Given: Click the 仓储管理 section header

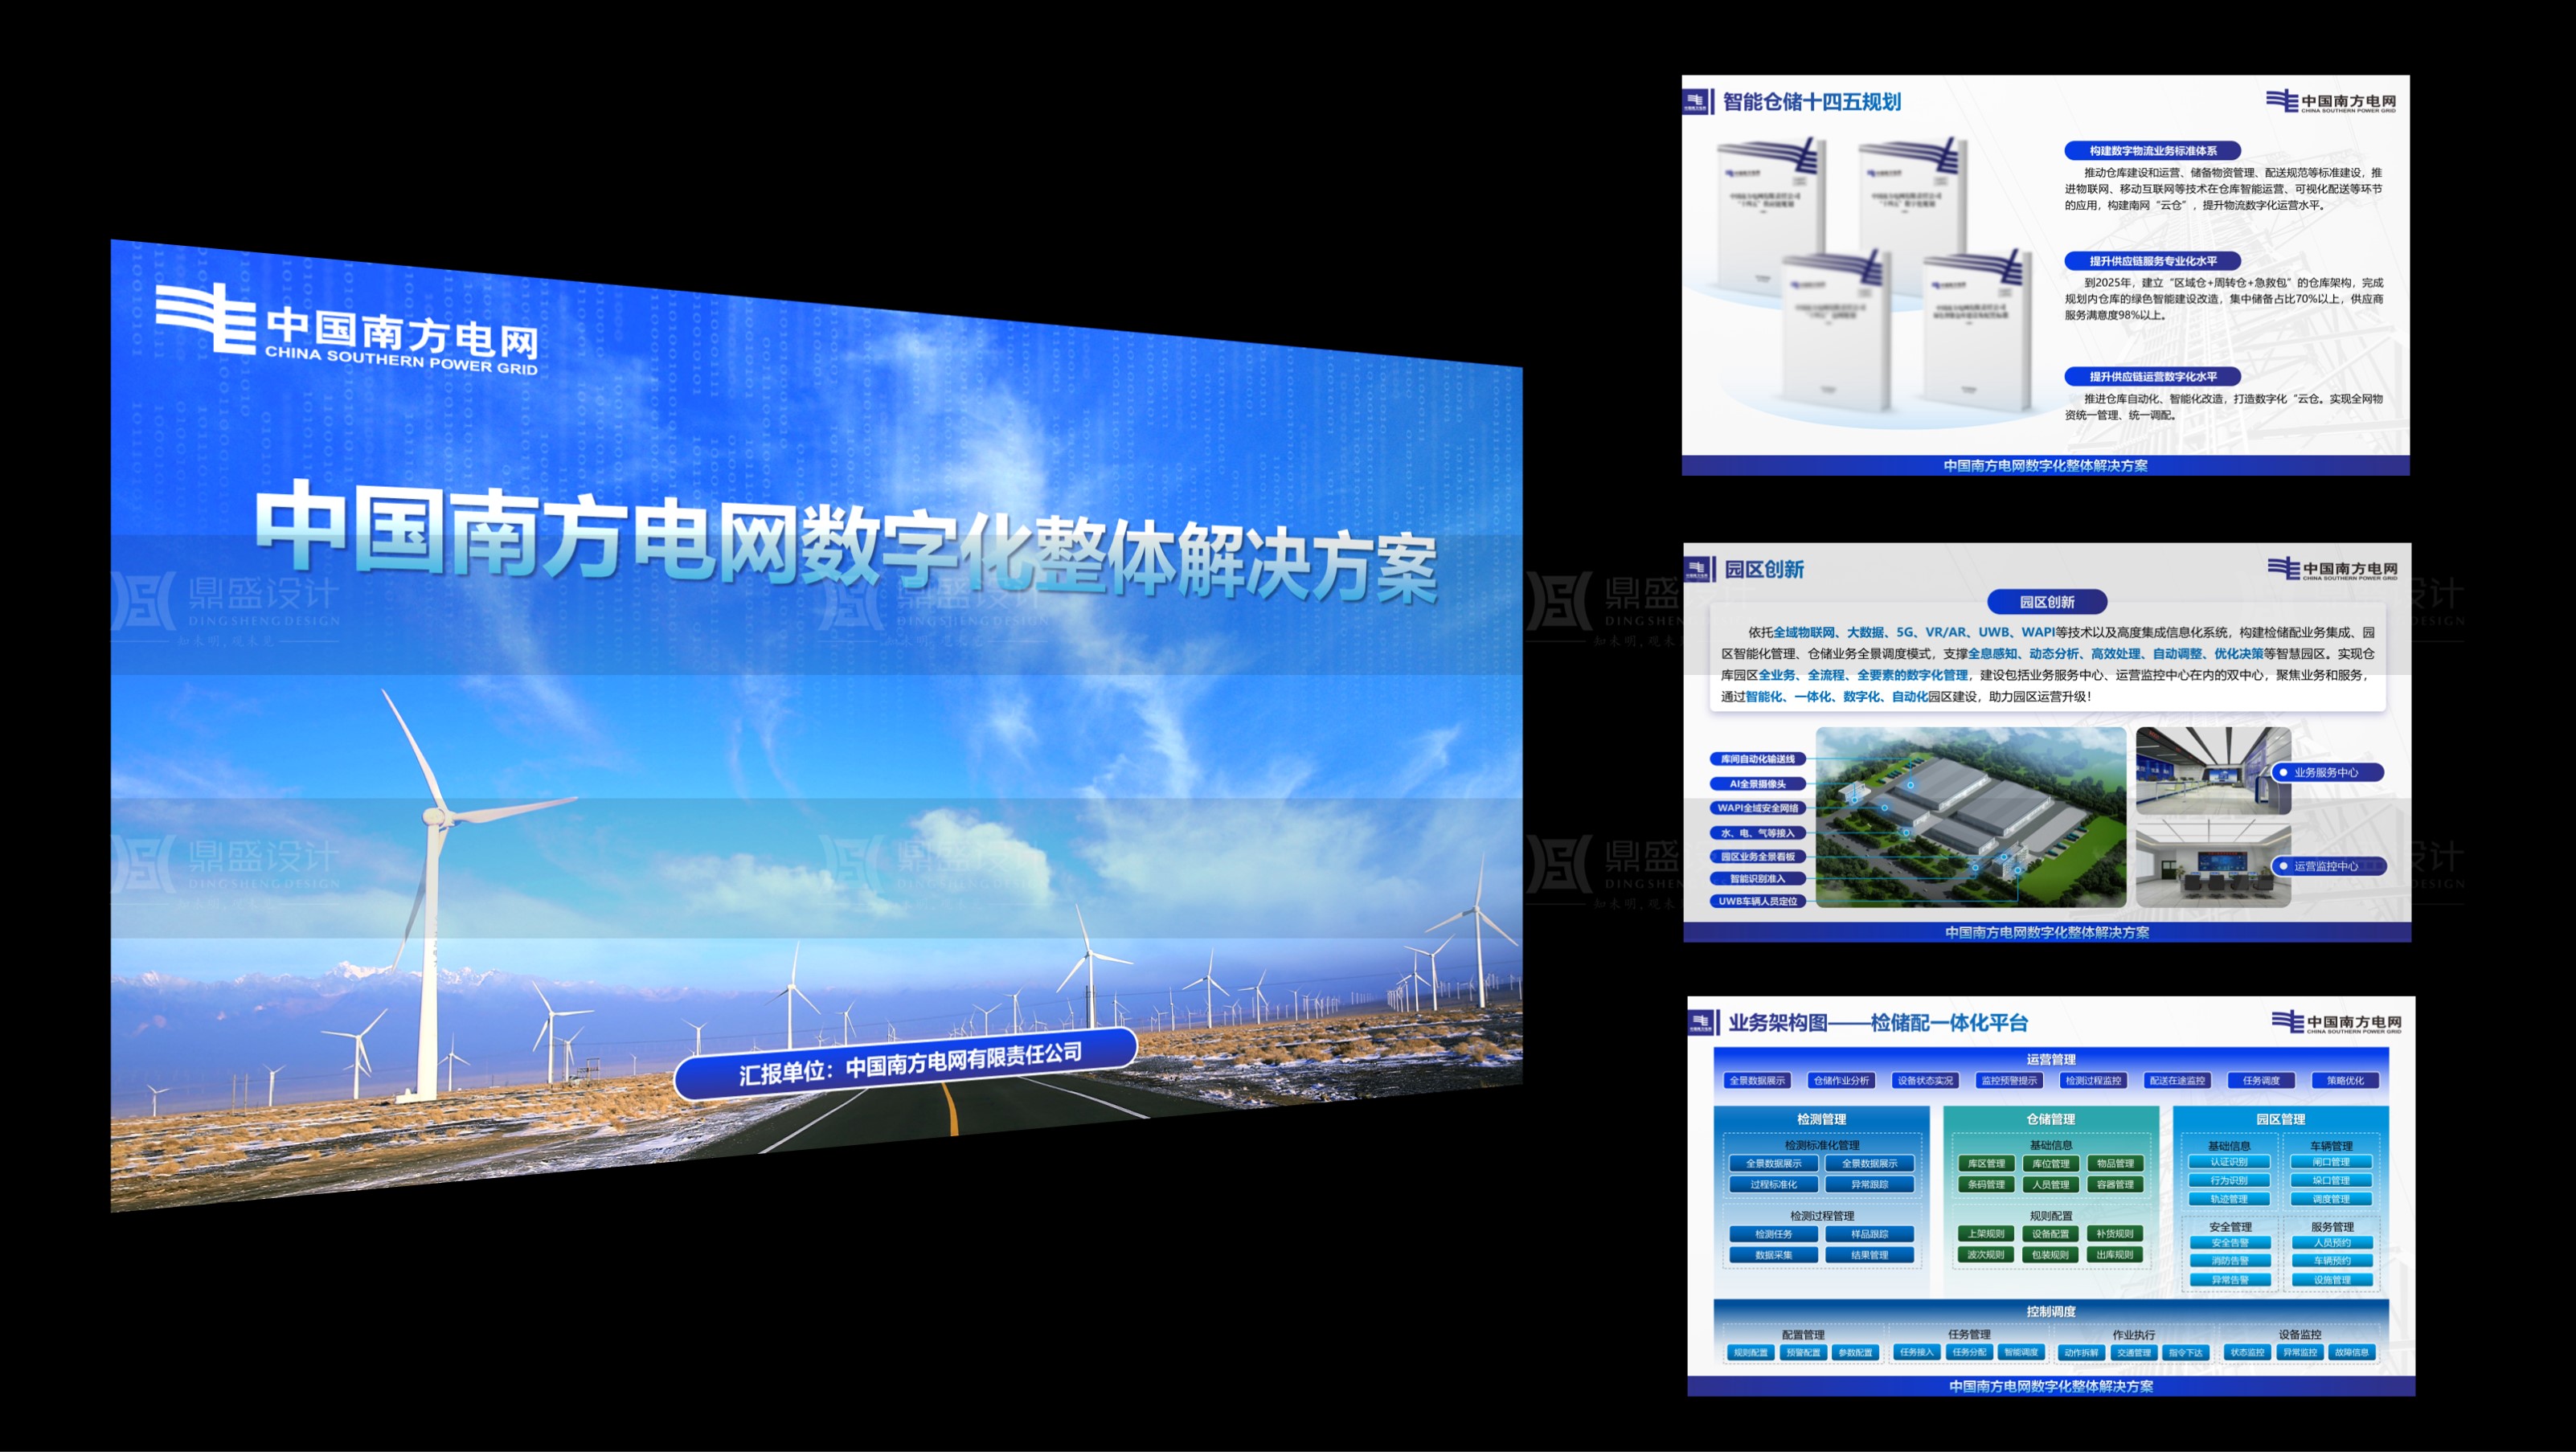Looking at the screenshot, I should [x=2050, y=1119].
